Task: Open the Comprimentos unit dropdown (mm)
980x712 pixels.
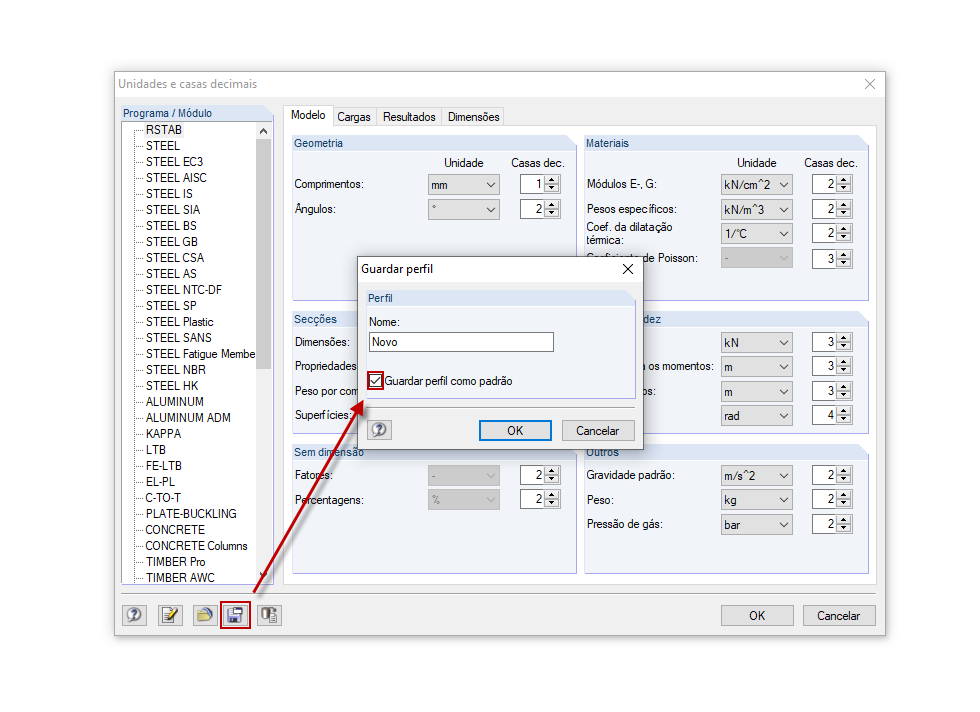Action: [464, 184]
